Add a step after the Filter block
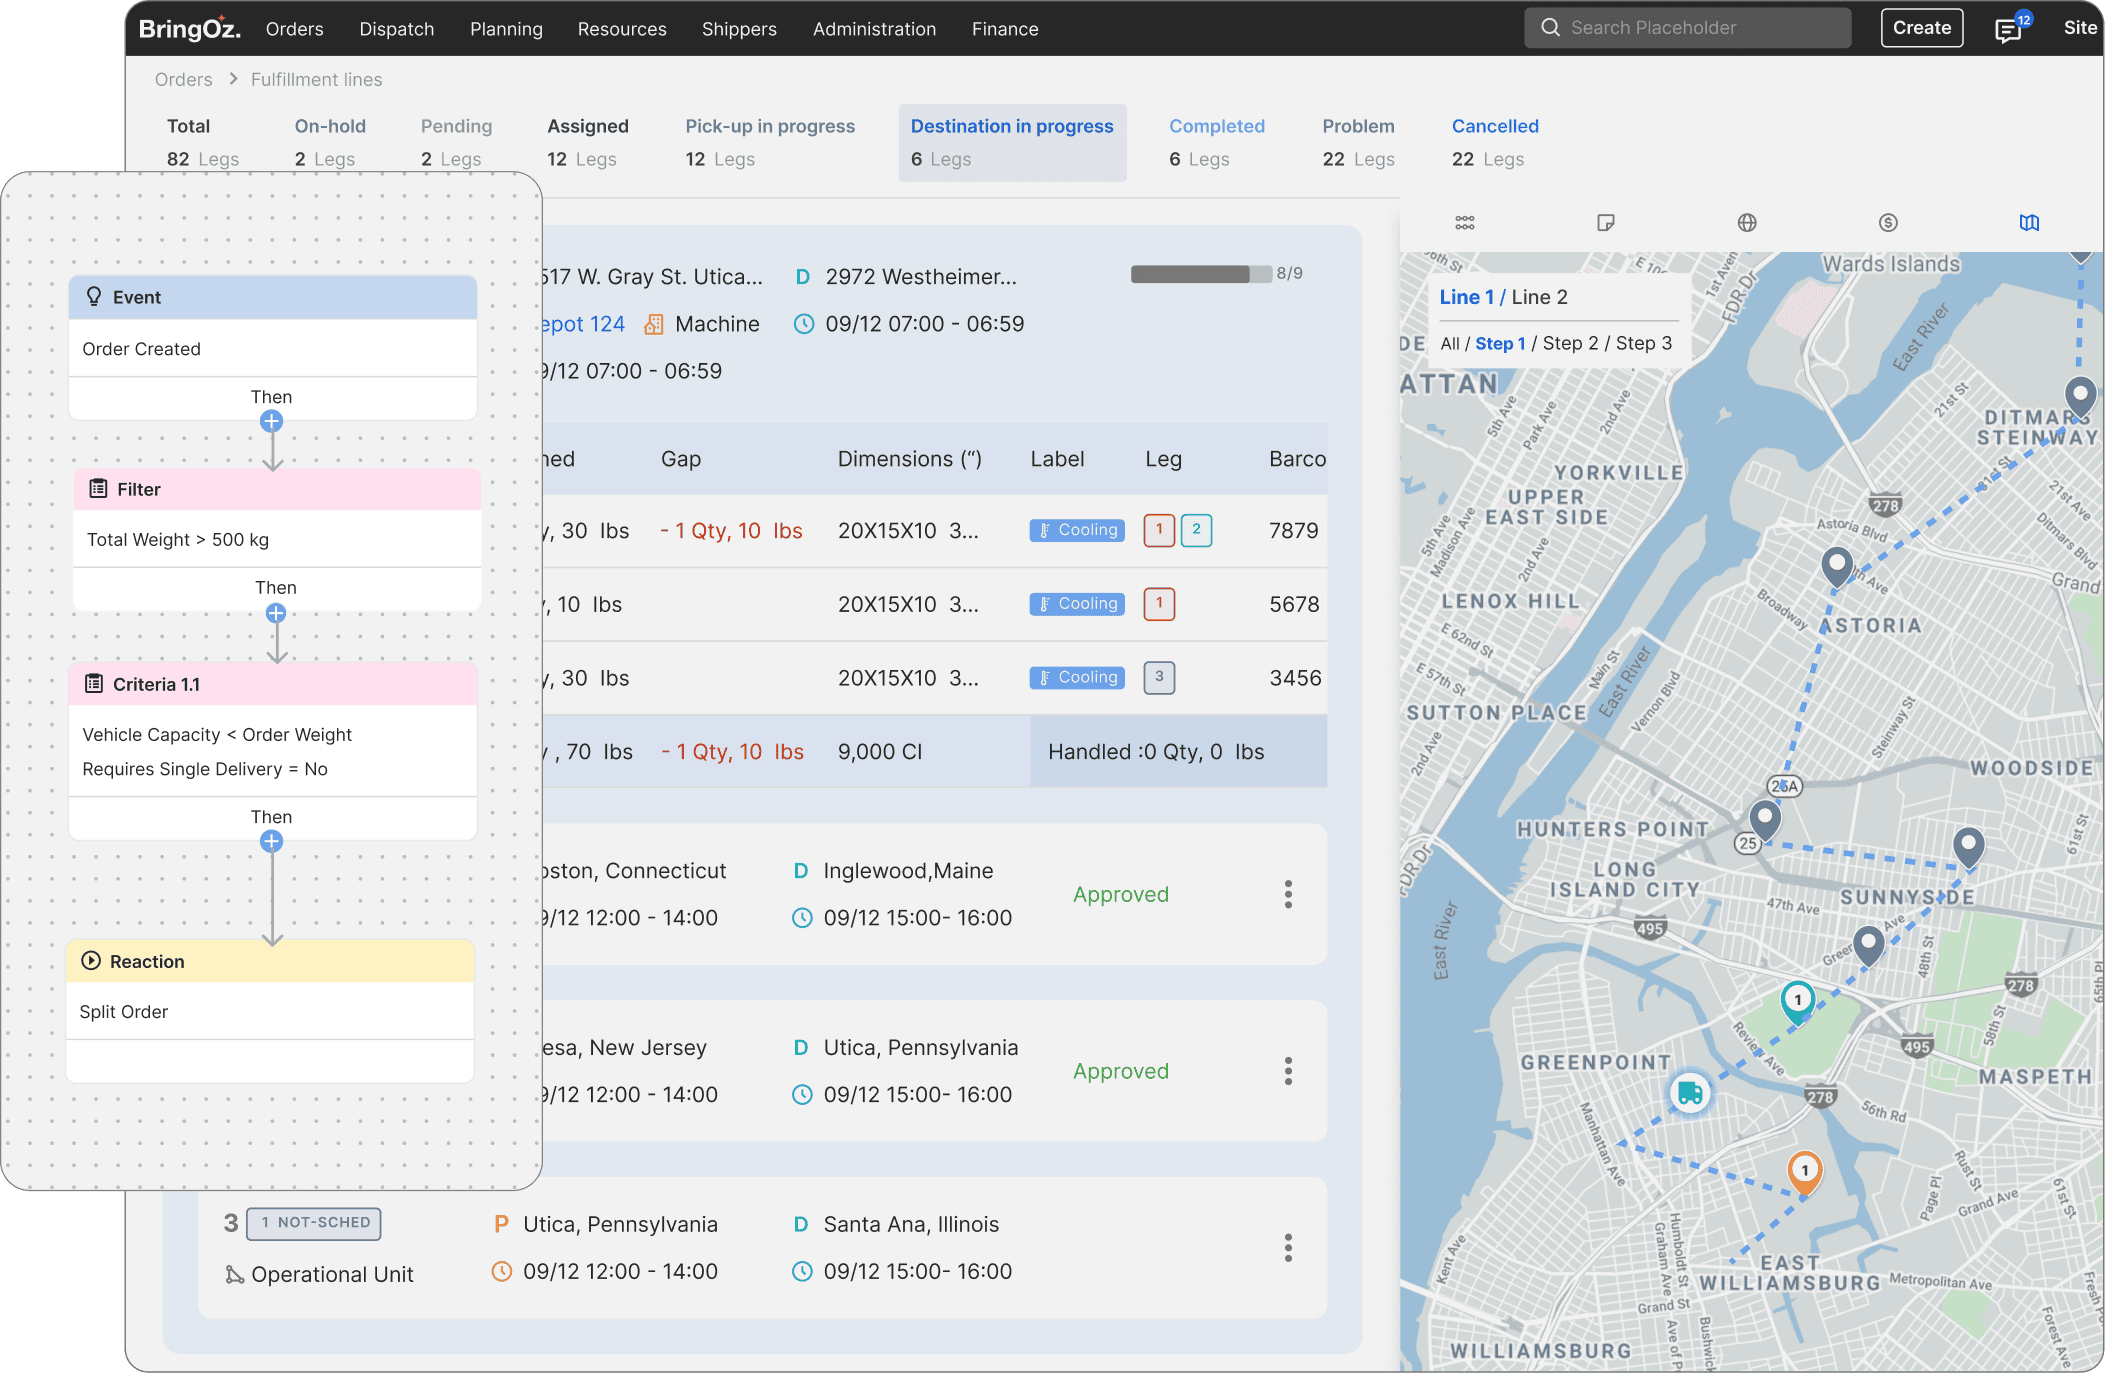The height and width of the screenshot is (1373, 2105). click(276, 613)
